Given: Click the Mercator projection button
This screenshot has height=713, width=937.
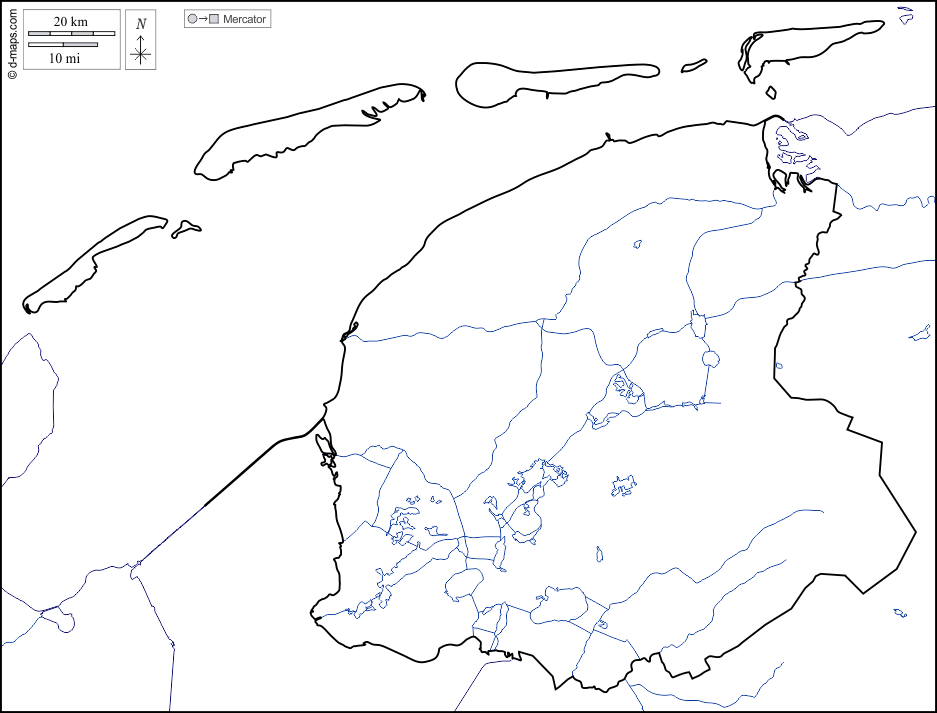Looking at the screenshot, I should (227, 19).
